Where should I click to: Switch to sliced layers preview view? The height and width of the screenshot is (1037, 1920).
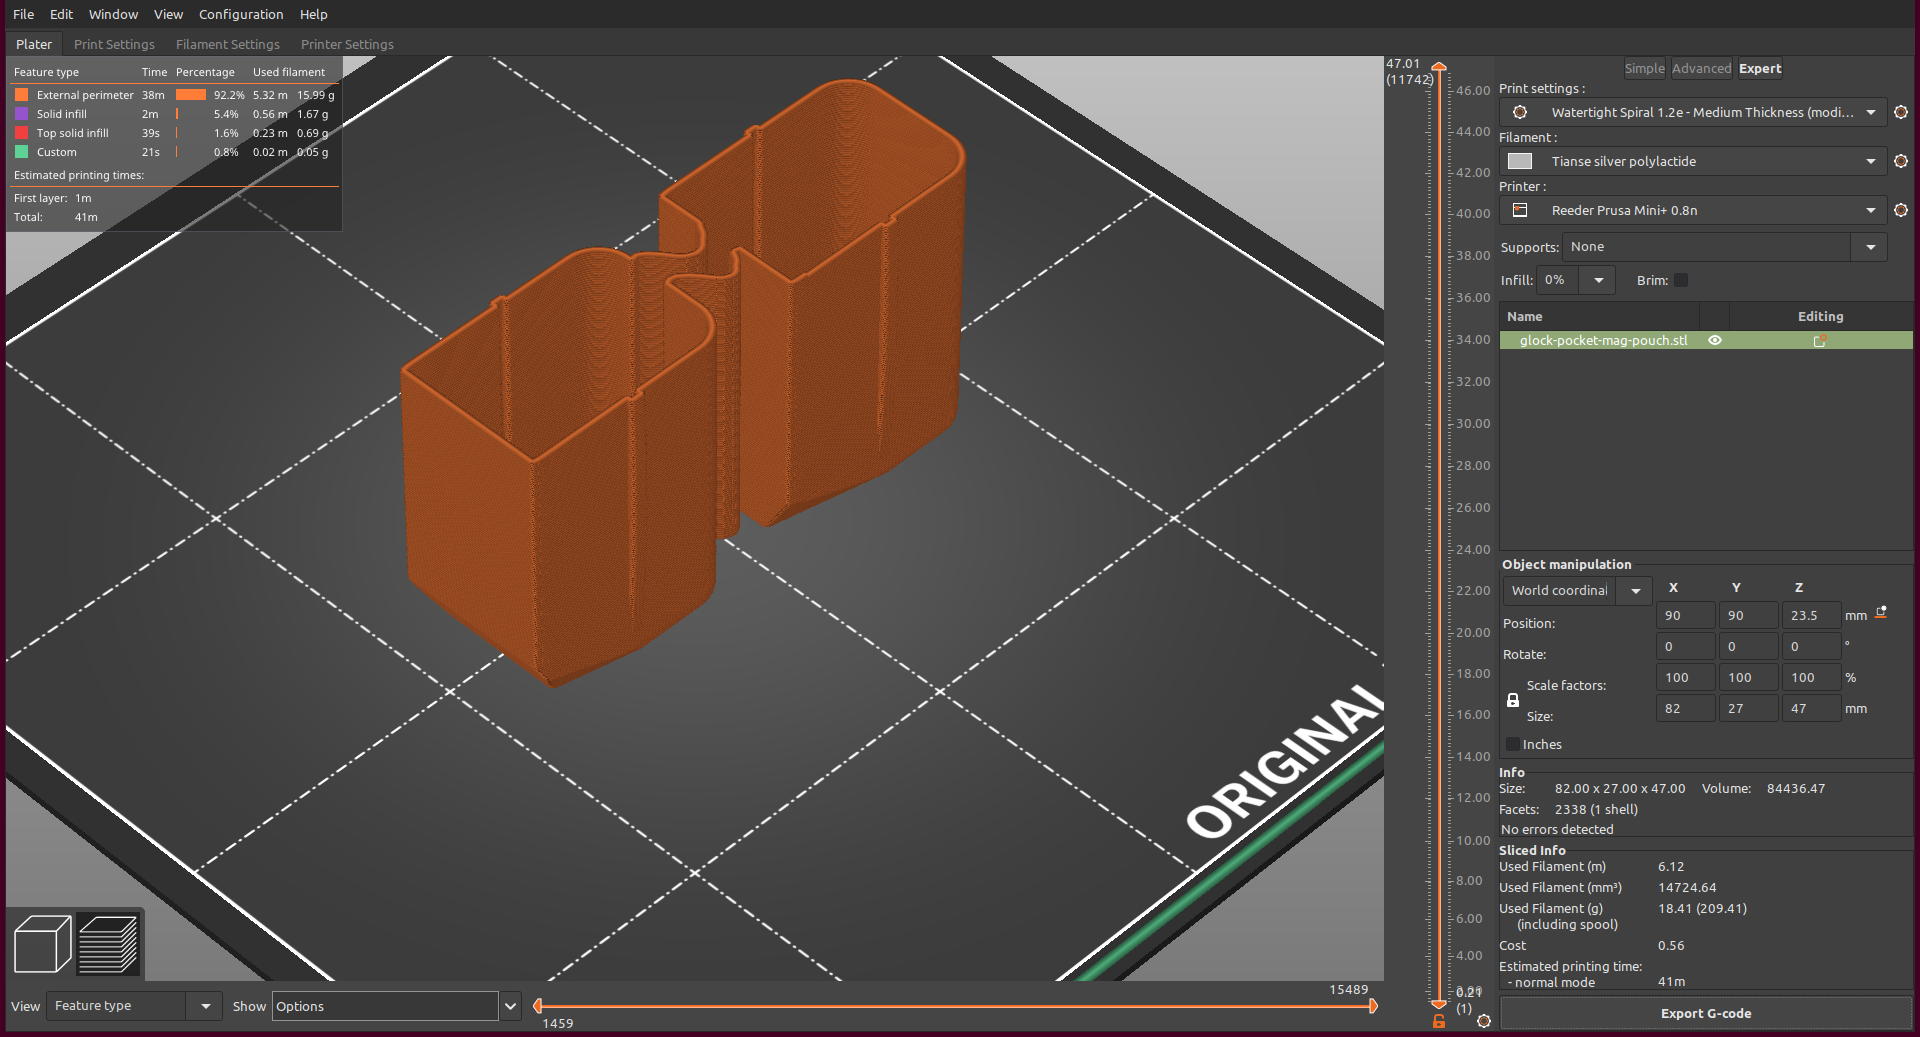coord(108,944)
